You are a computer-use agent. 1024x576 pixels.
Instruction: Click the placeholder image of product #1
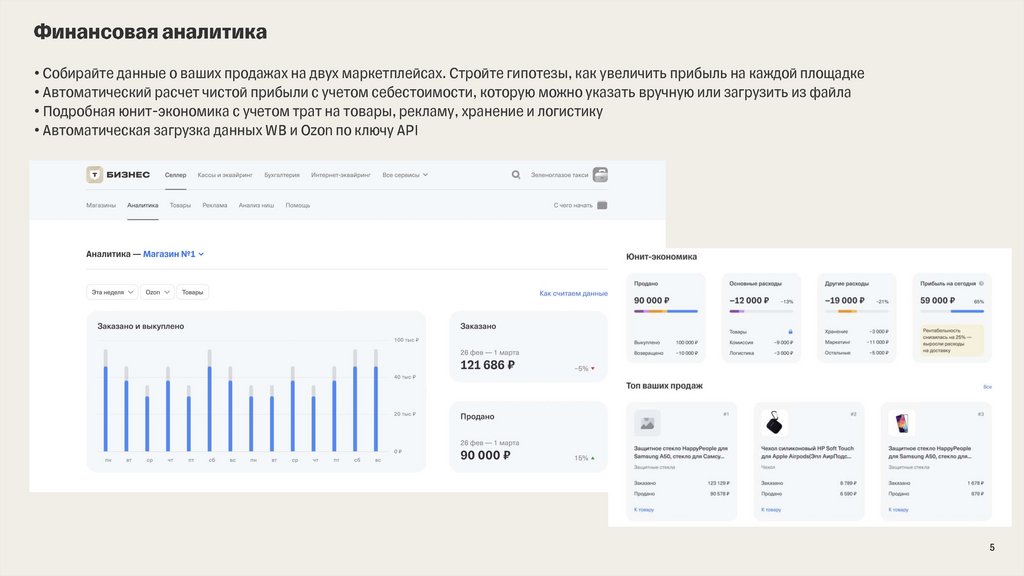coord(647,422)
